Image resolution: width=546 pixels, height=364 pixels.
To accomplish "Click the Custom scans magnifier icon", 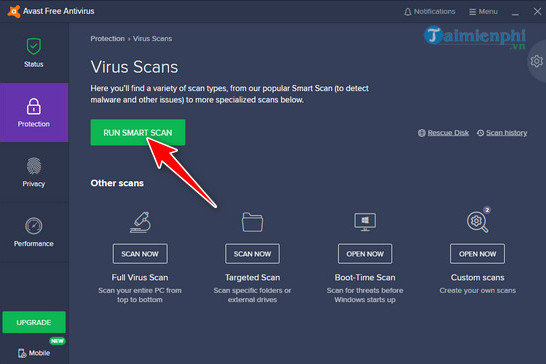I will pos(477,221).
